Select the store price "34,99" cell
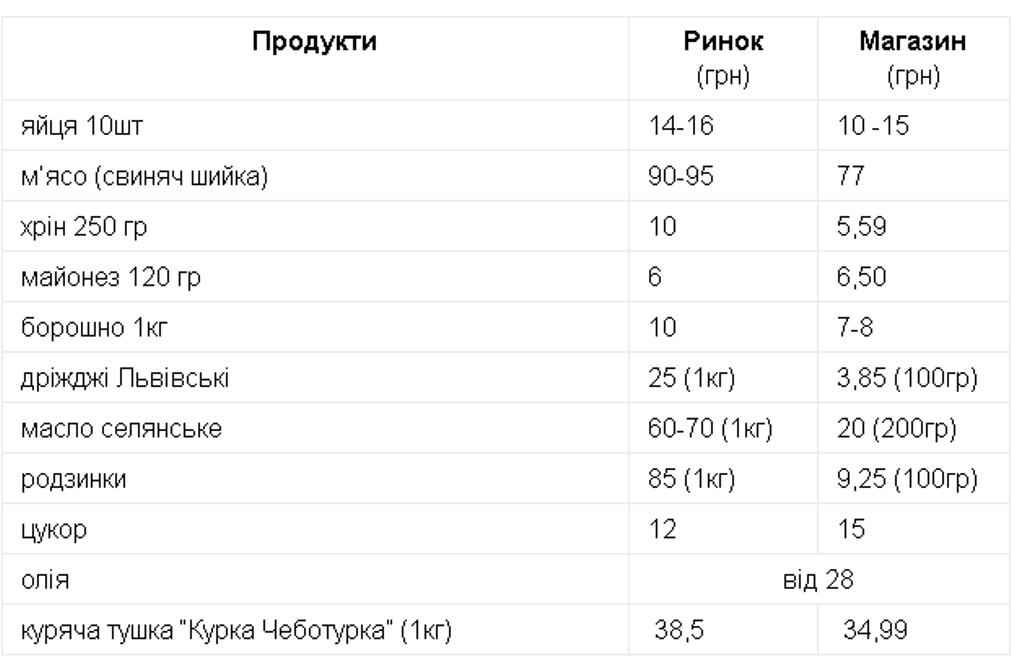 pos(872,631)
